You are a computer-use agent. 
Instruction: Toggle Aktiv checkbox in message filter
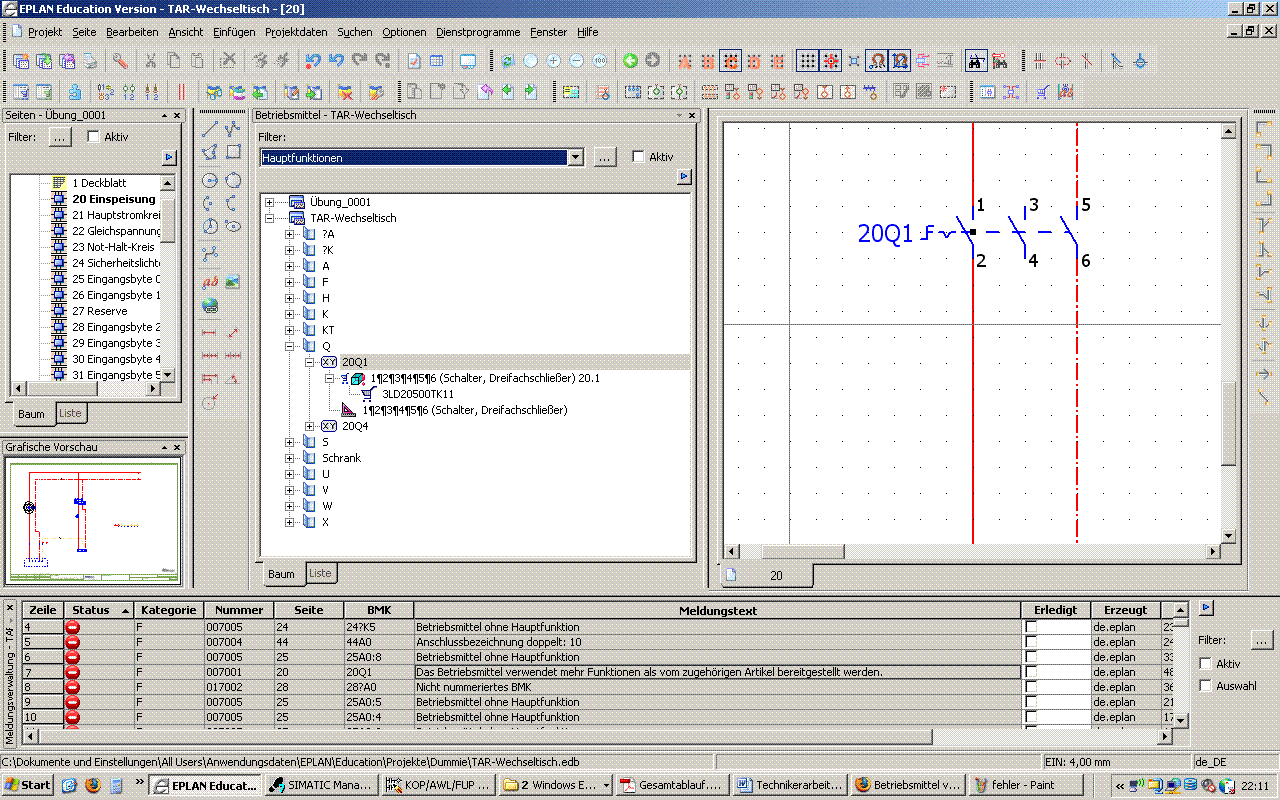click(x=1205, y=664)
